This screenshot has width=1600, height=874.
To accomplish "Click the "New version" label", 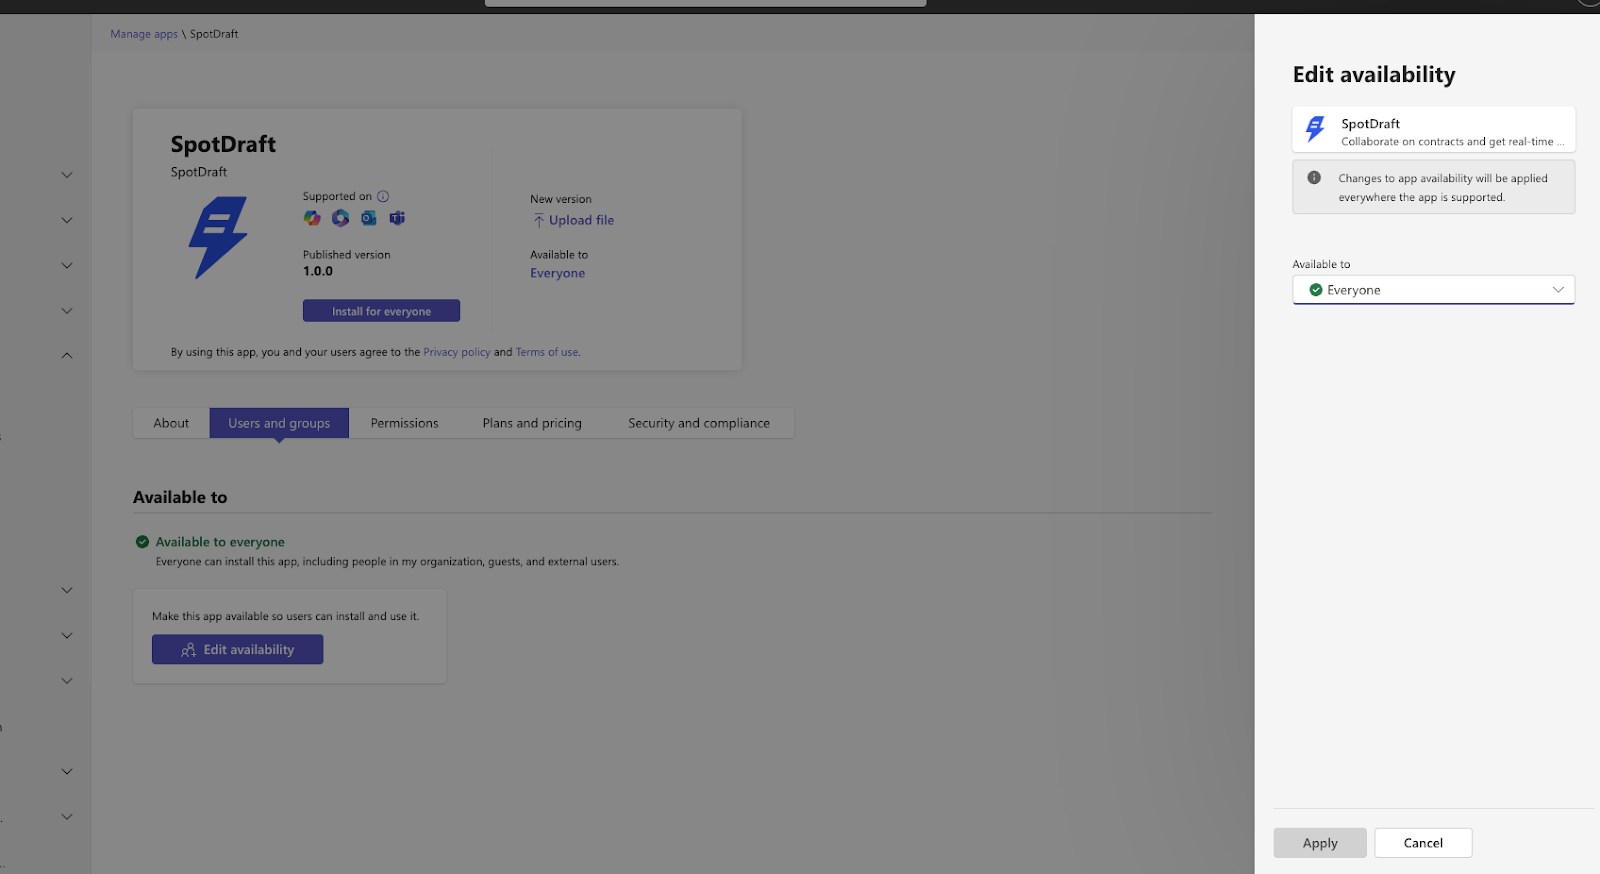I will pos(561,199).
